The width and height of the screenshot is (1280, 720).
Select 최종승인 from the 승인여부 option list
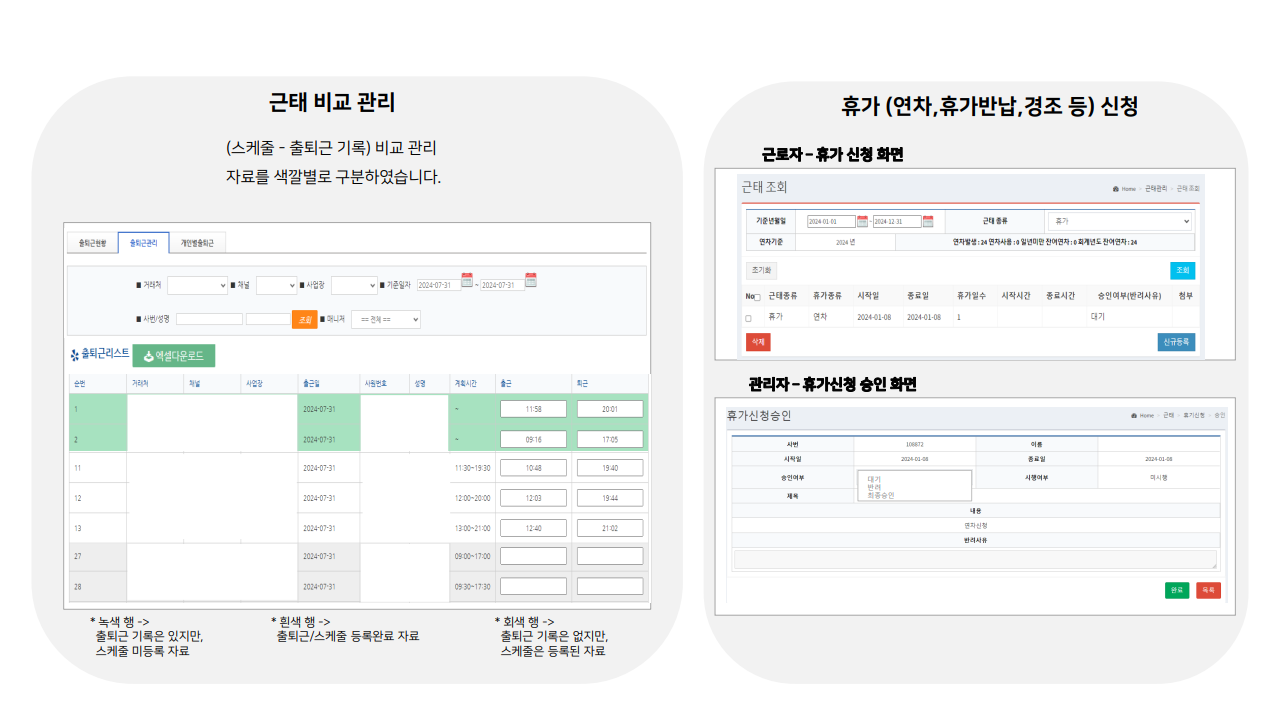[x=882, y=495]
